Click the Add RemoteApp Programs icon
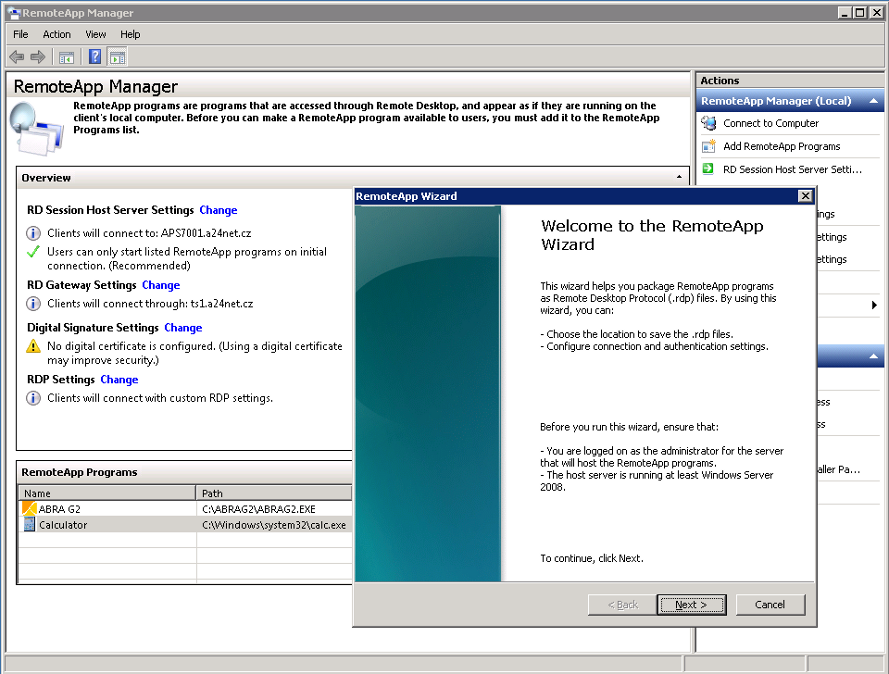Viewport: 889px width, 674px height. [x=709, y=146]
